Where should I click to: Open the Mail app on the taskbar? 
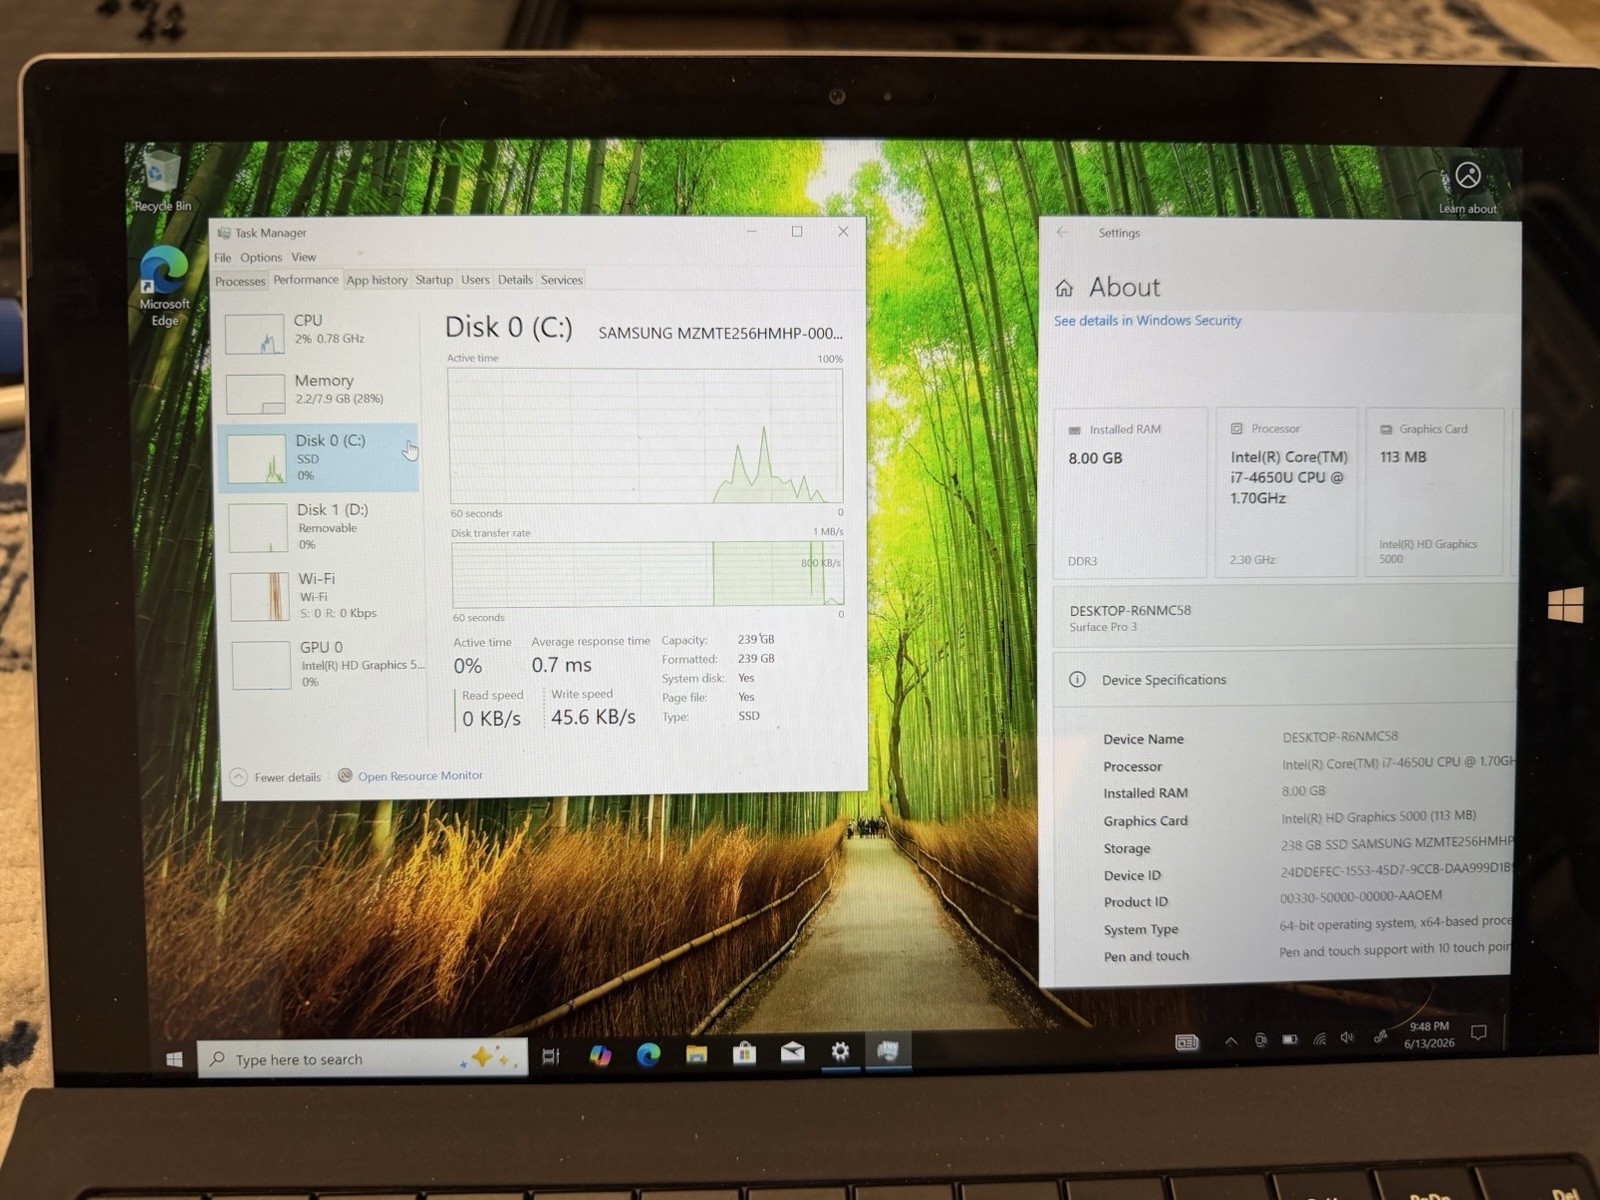pos(792,1052)
